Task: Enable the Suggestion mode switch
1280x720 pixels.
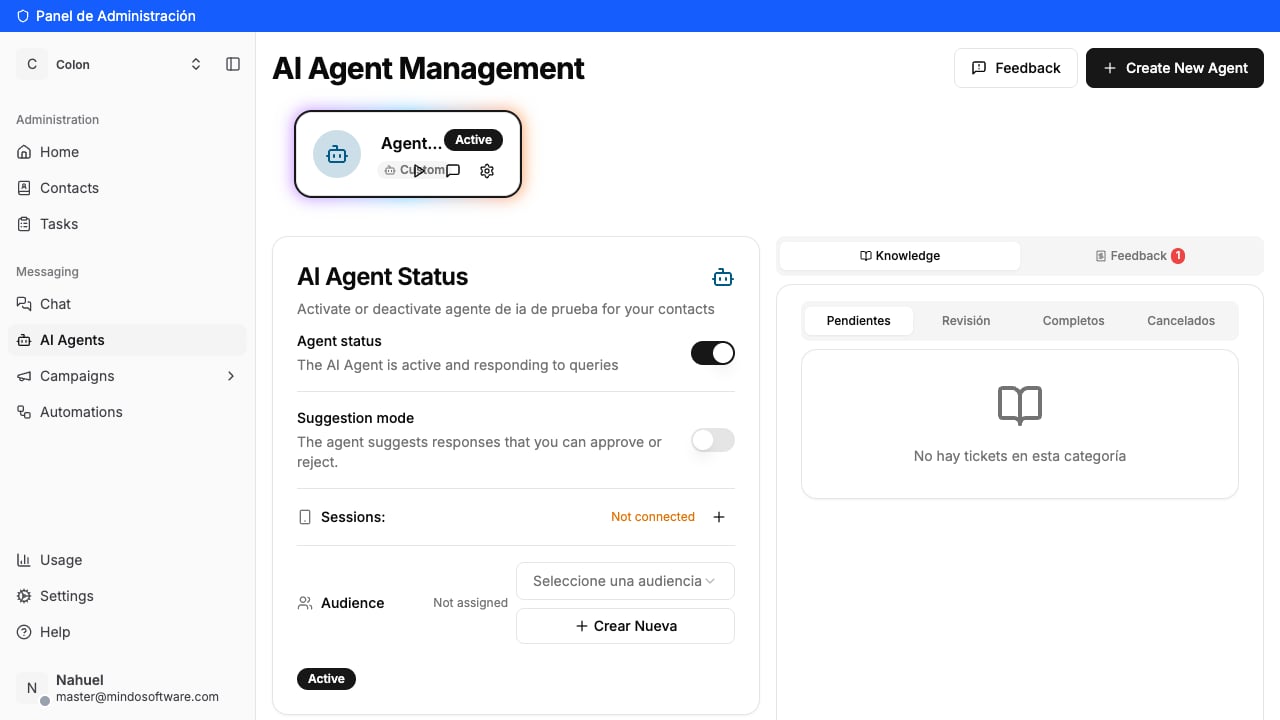Action: click(713, 440)
